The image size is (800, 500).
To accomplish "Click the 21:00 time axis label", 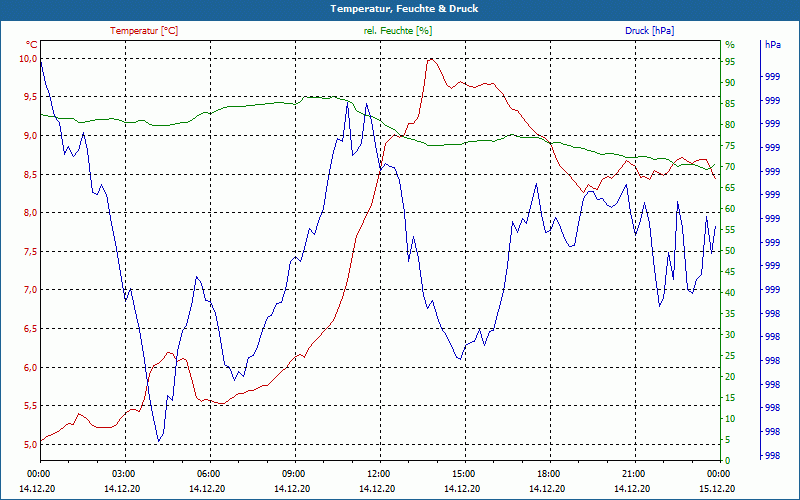I will tap(633, 473).
